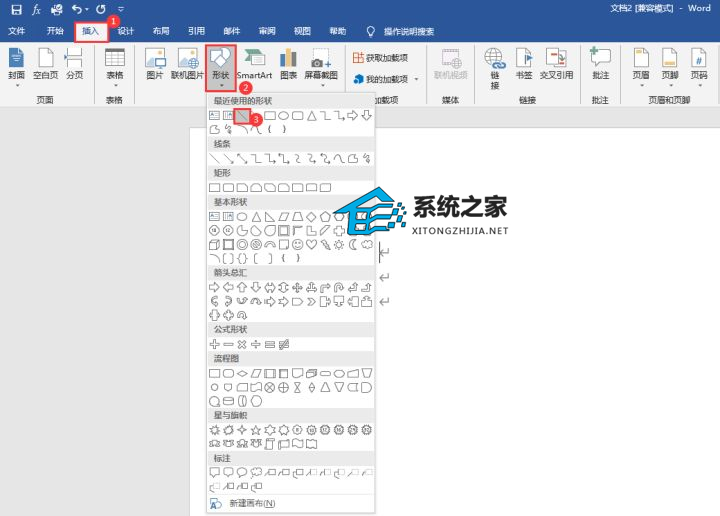Insert a 批注 comment
Viewport: 720px width, 516px height.
[600, 62]
